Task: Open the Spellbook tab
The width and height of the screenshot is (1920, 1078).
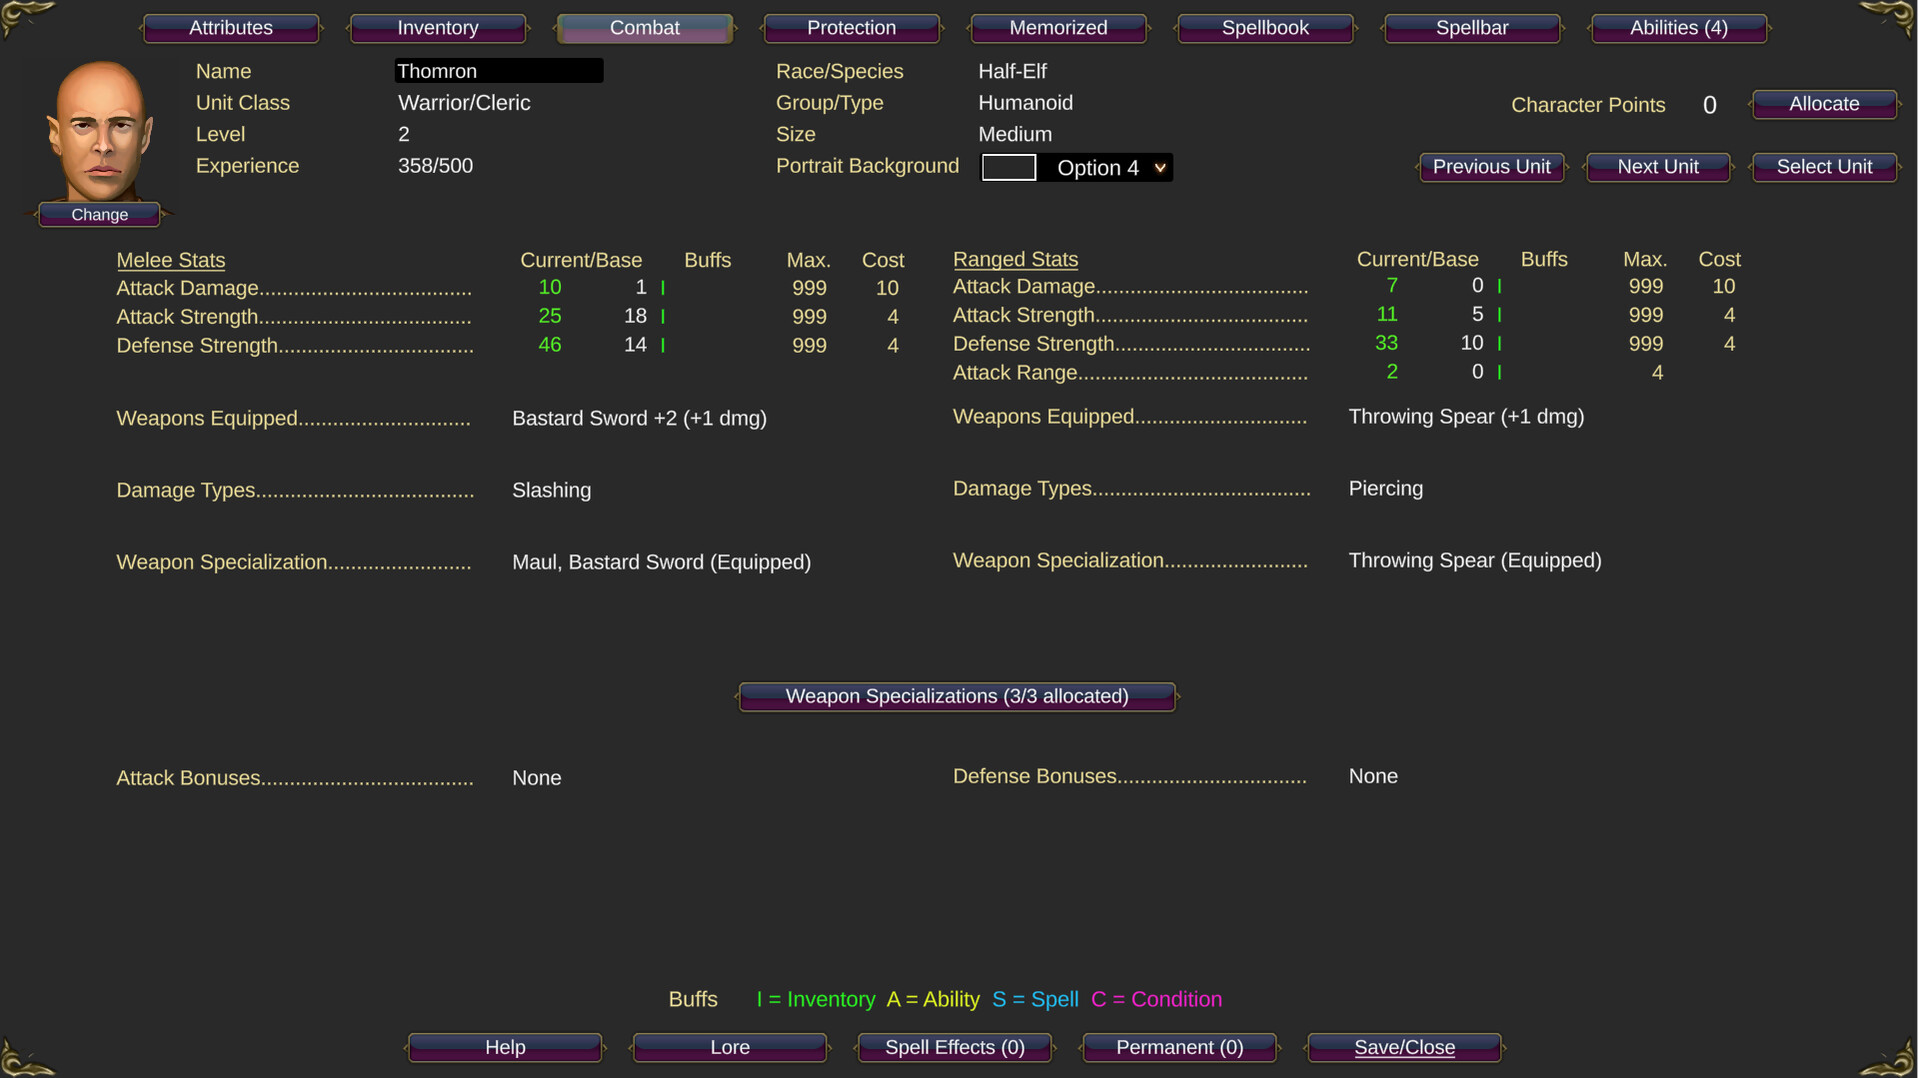Action: pos(1265,27)
